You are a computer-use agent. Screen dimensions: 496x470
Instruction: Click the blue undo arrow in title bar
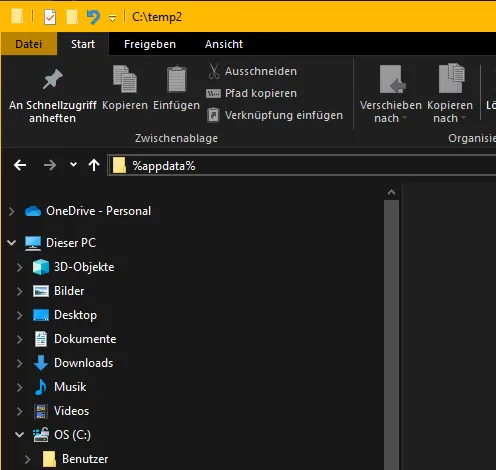(x=93, y=17)
